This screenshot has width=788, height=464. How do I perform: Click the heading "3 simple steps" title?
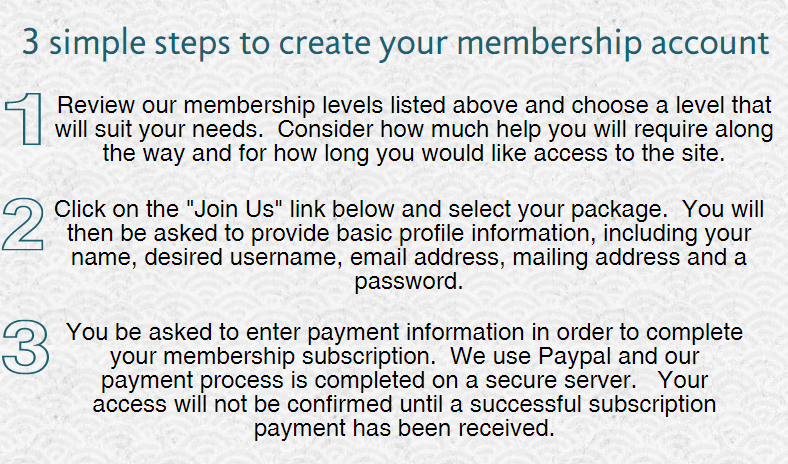[396, 43]
